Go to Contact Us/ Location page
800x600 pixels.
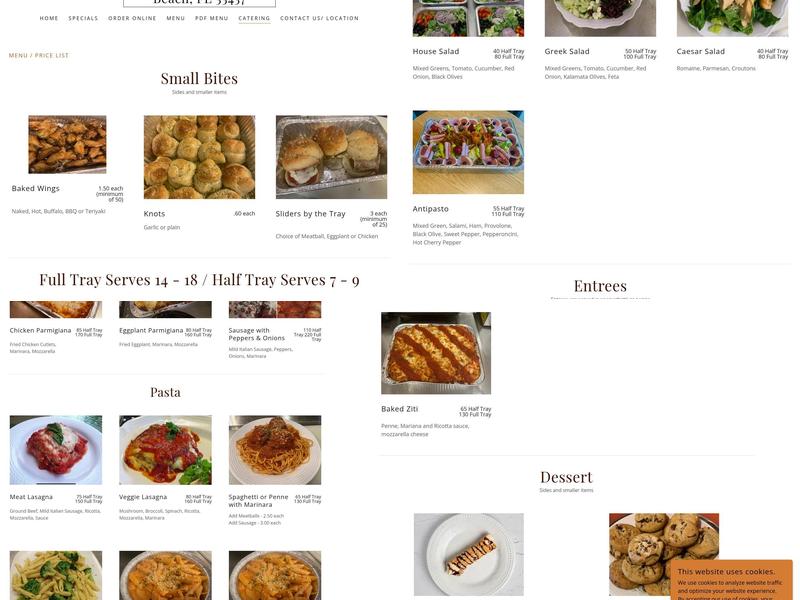(x=319, y=18)
